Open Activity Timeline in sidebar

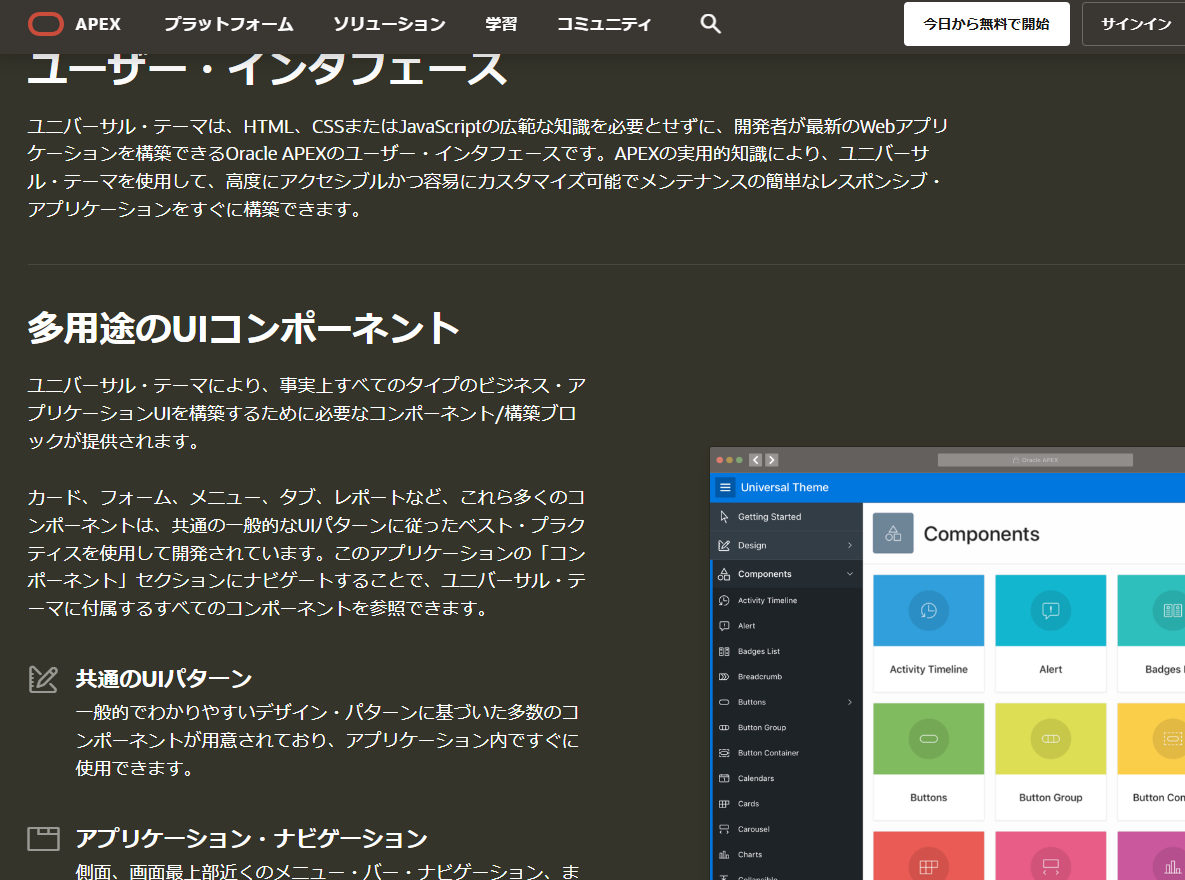pos(786,600)
